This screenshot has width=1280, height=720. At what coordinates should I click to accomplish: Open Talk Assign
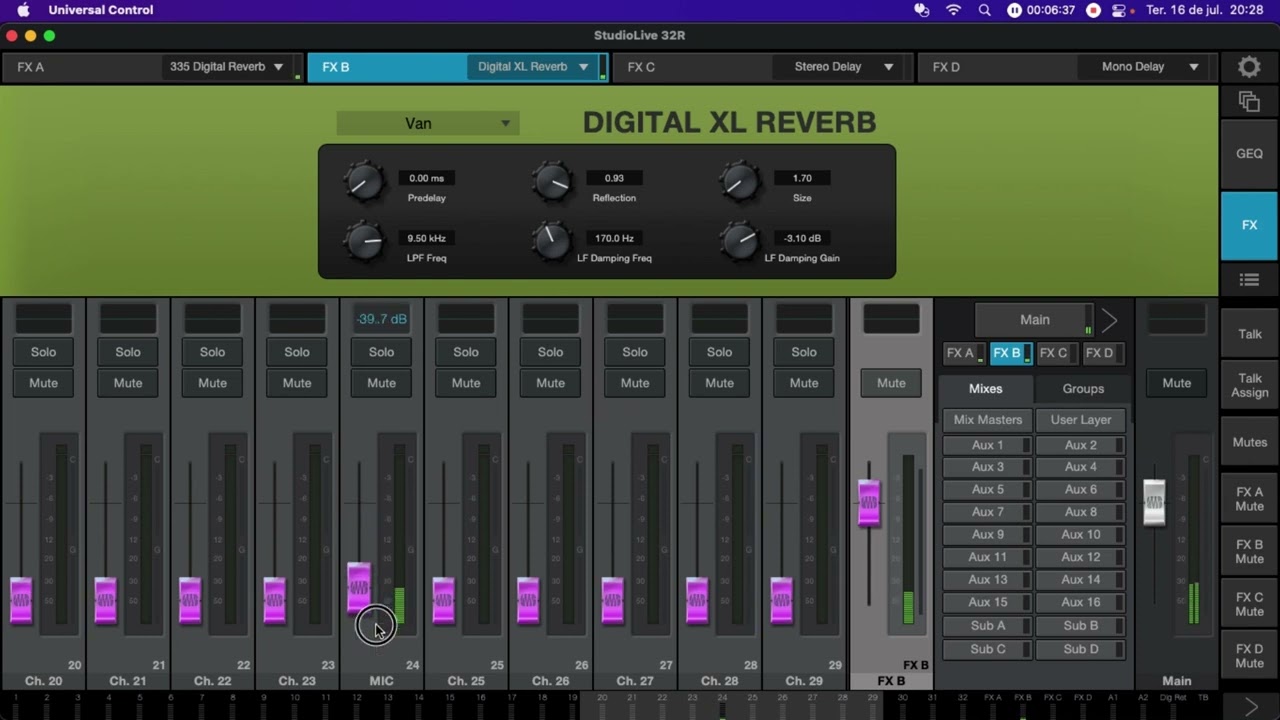pyautogui.click(x=1249, y=385)
